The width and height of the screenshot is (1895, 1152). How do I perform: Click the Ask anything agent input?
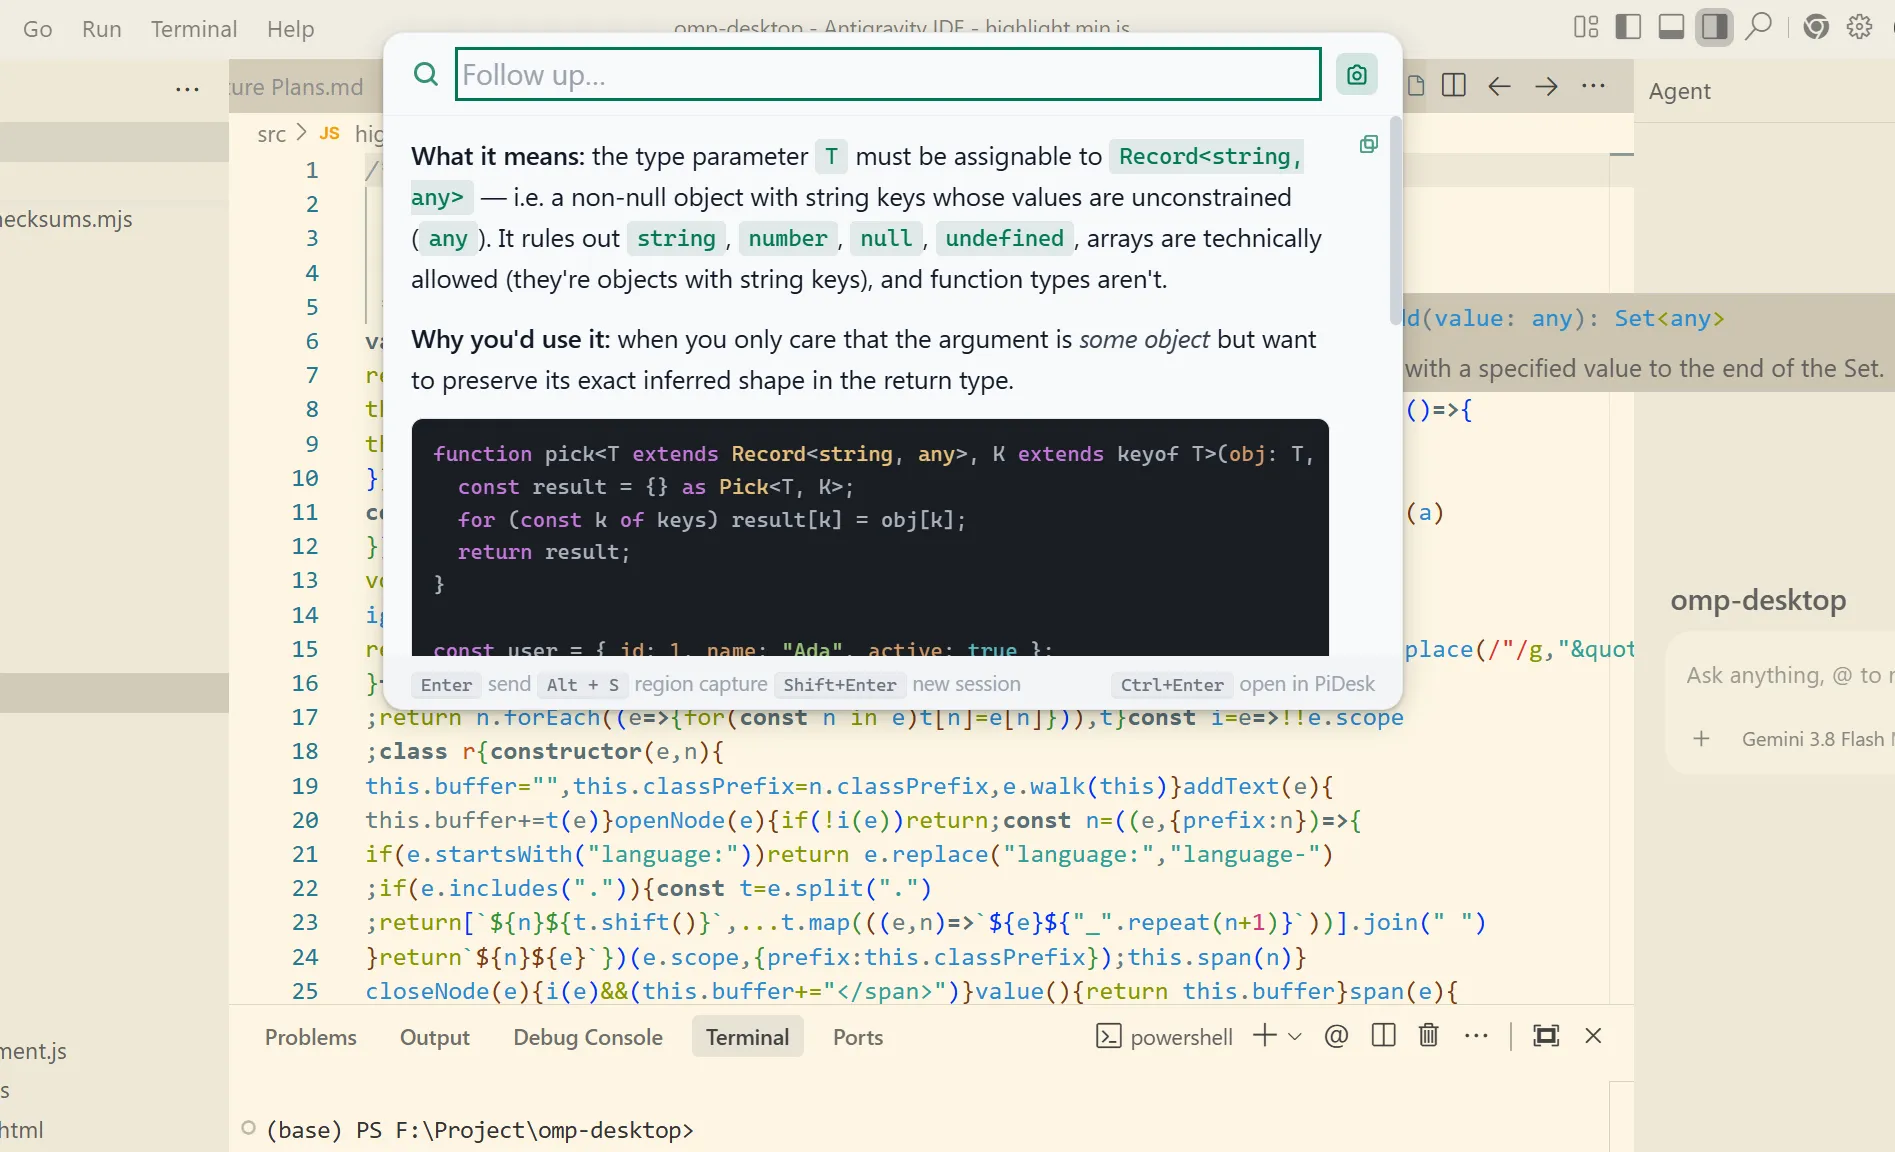(1790, 675)
